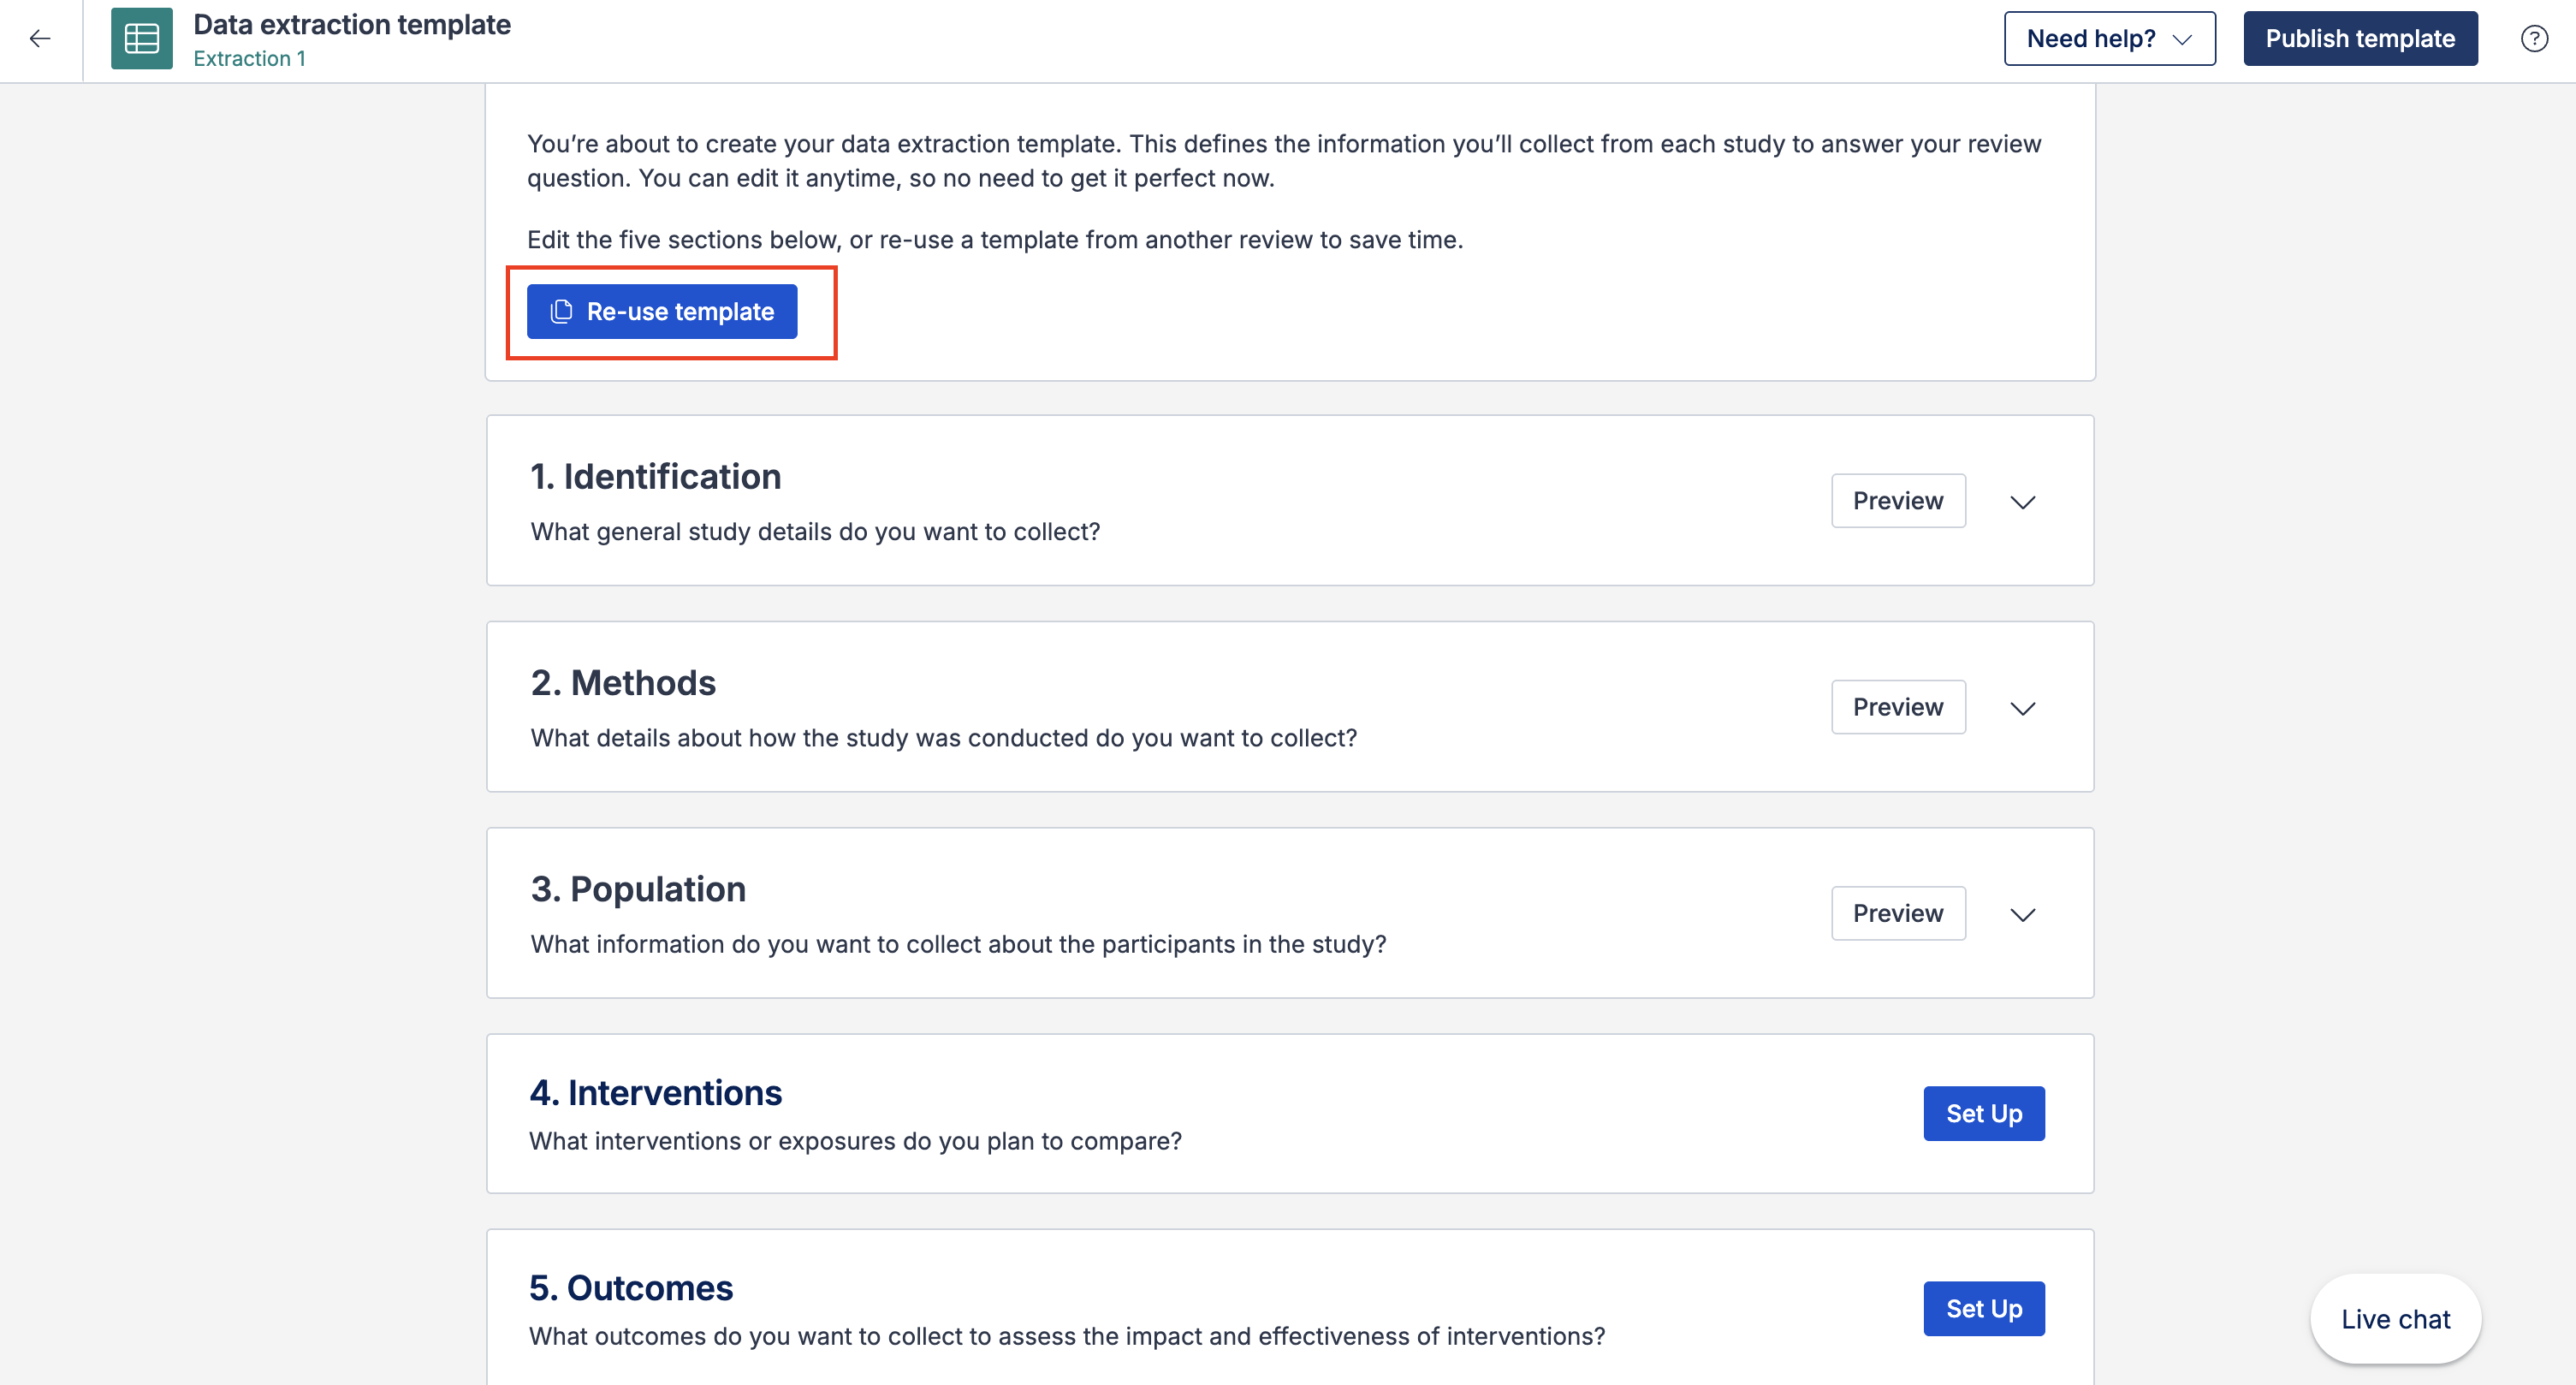Image resolution: width=2576 pixels, height=1385 pixels.
Task: Preview the Population section
Action: coord(1897,913)
